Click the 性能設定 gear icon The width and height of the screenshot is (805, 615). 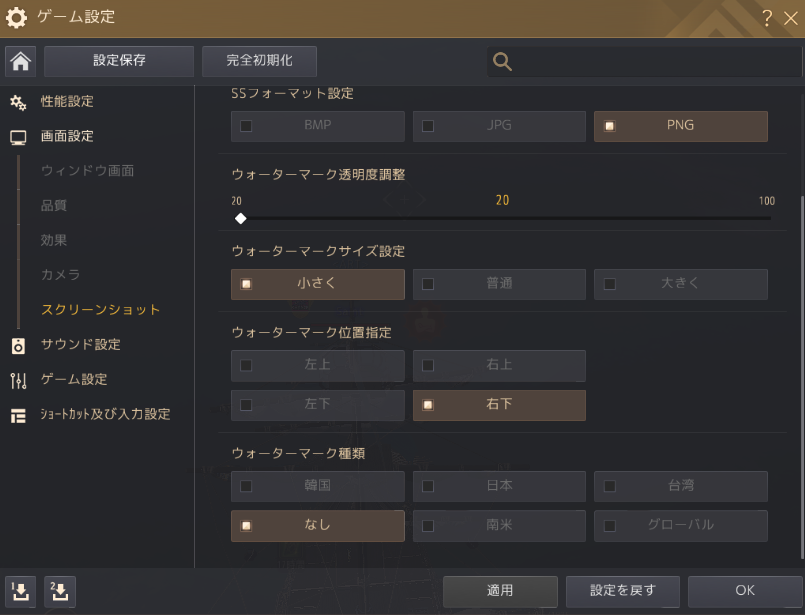[x=18, y=102]
